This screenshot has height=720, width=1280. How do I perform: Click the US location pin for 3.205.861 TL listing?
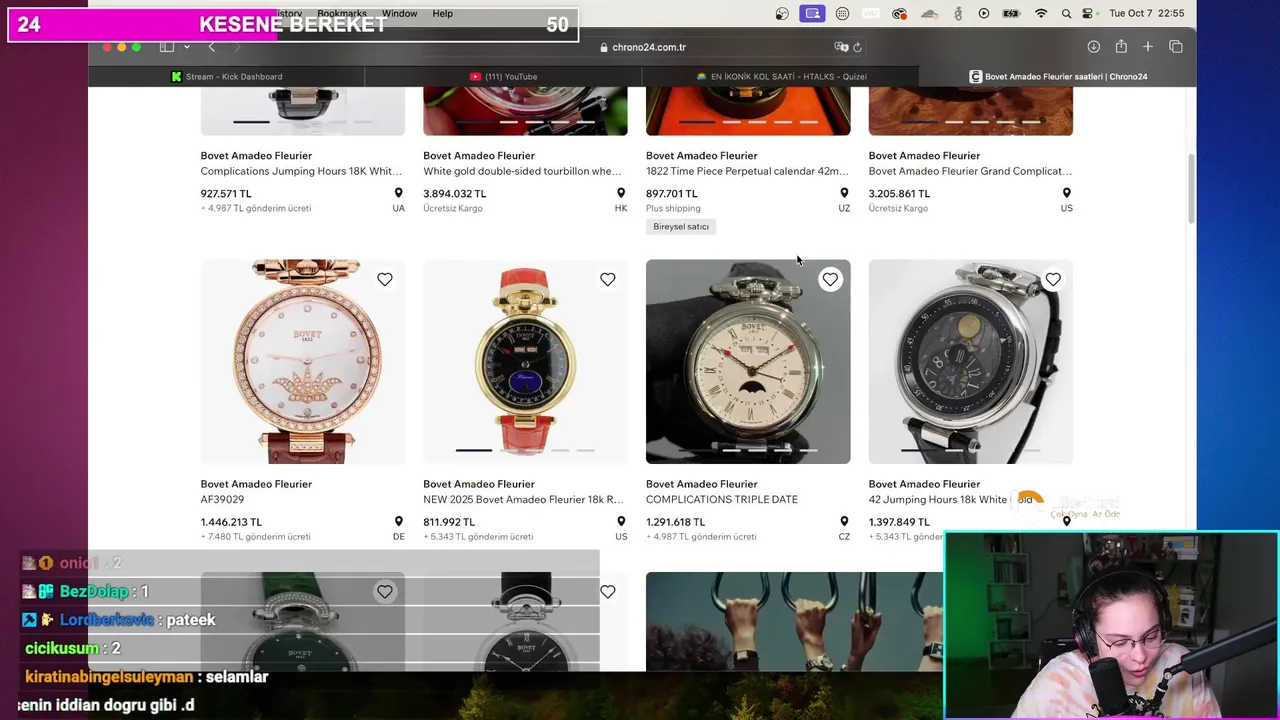[x=1066, y=194]
